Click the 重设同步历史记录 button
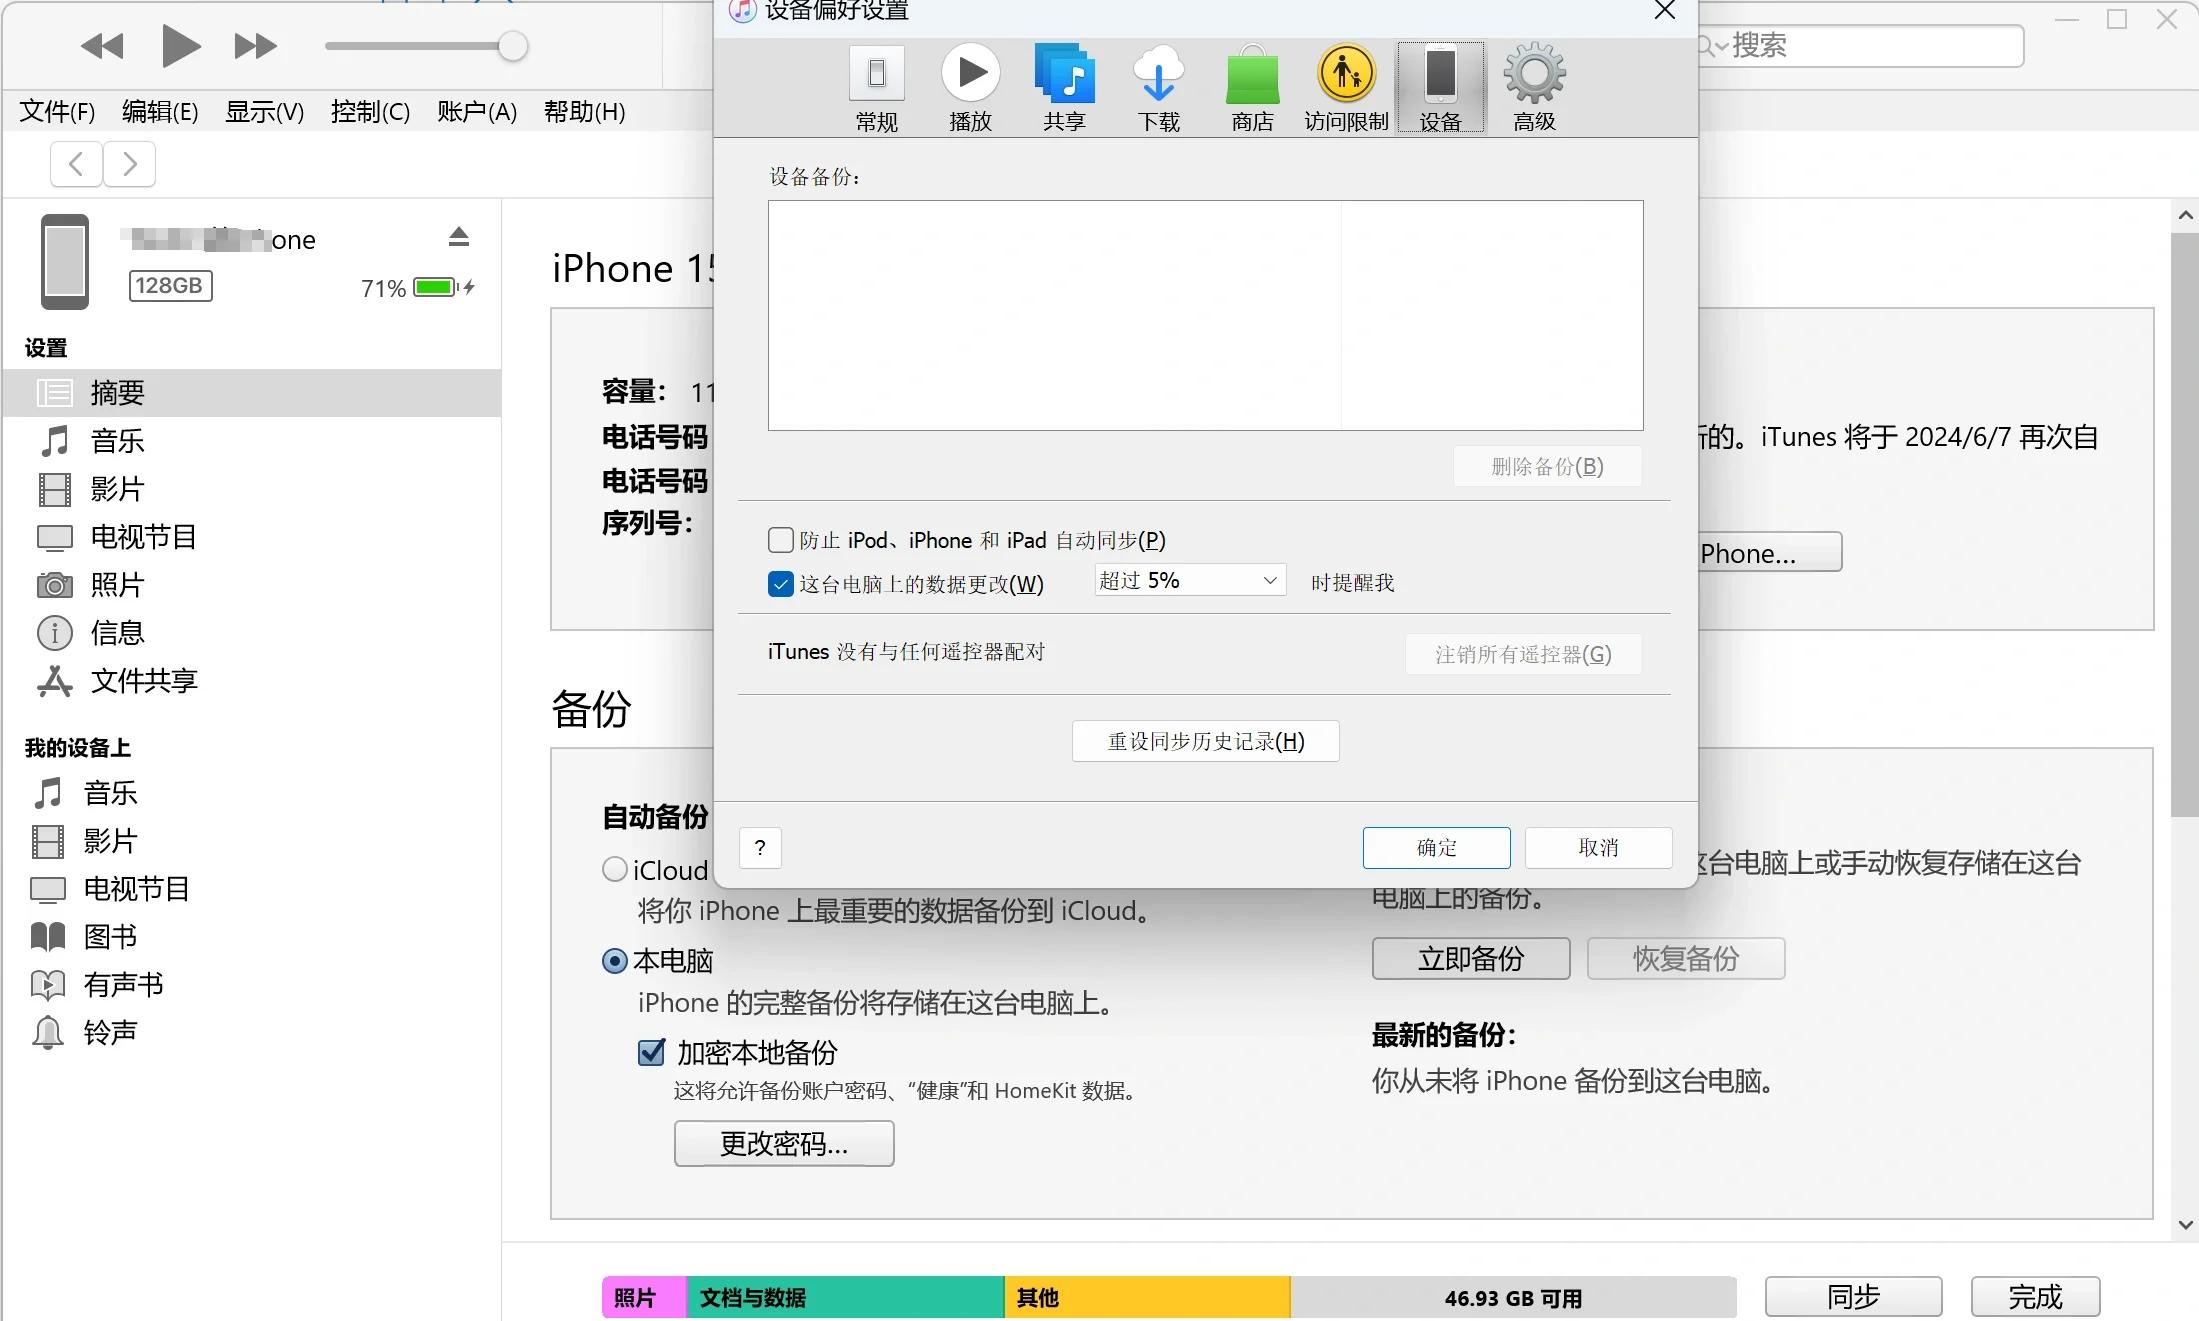Screen dimensions: 2199x1321 point(1205,741)
